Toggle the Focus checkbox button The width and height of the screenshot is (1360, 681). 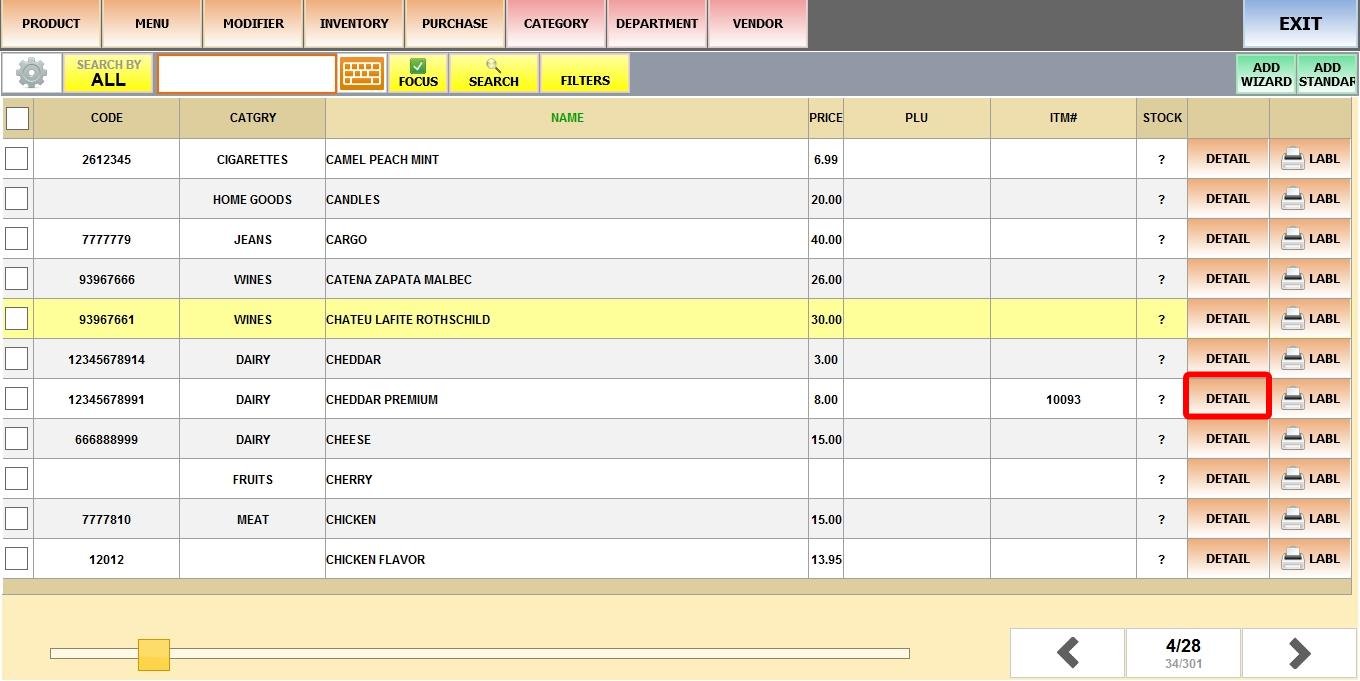click(x=418, y=74)
